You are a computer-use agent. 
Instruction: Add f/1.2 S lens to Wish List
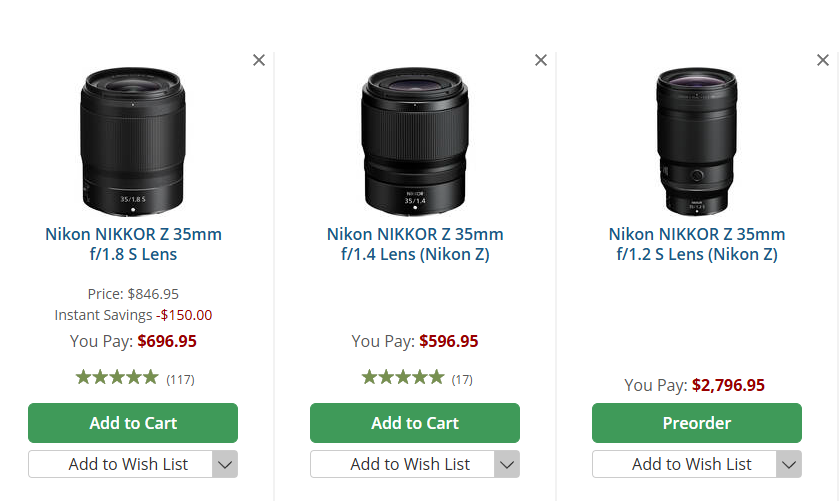[685, 464]
